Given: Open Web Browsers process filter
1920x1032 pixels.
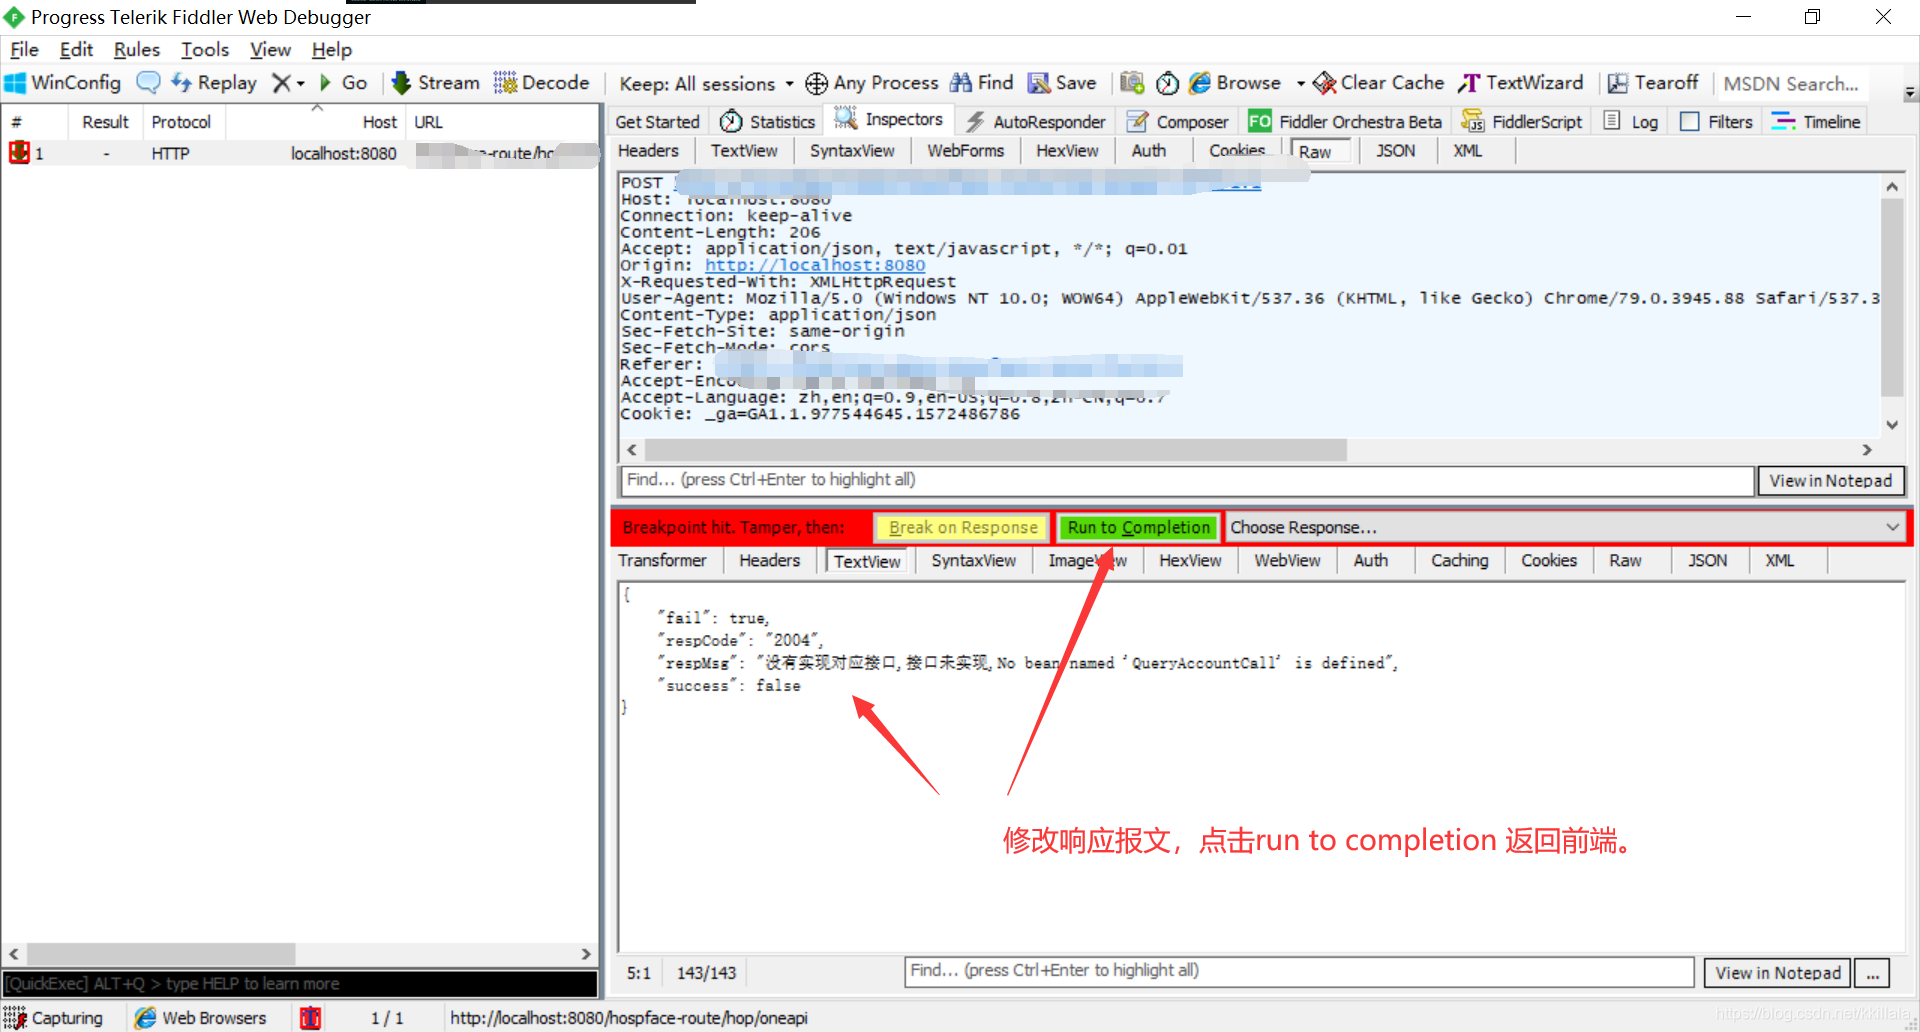Looking at the screenshot, I should pos(201,1017).
